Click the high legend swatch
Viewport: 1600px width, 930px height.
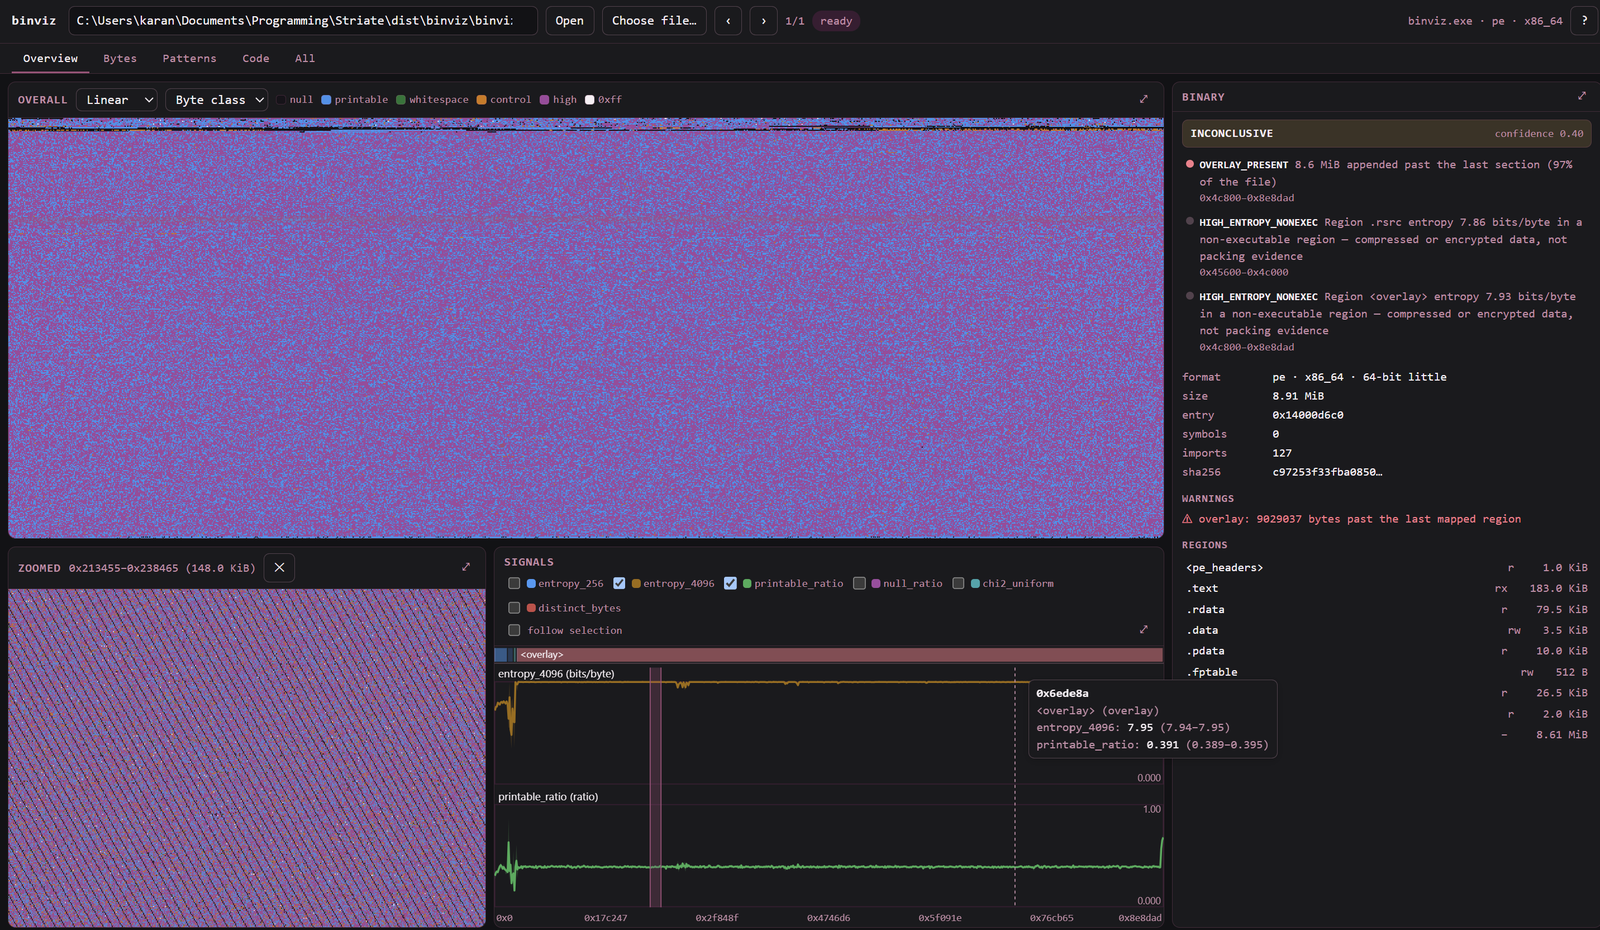point(545,100)
